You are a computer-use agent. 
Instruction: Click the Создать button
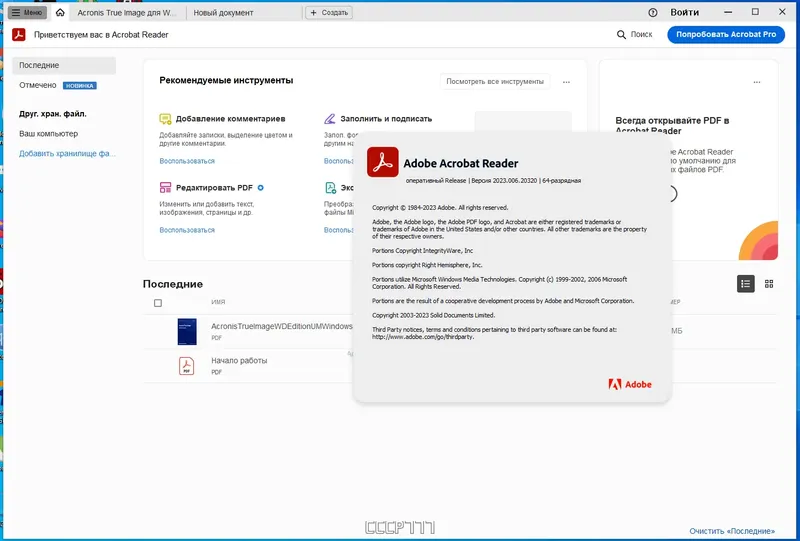329,12
